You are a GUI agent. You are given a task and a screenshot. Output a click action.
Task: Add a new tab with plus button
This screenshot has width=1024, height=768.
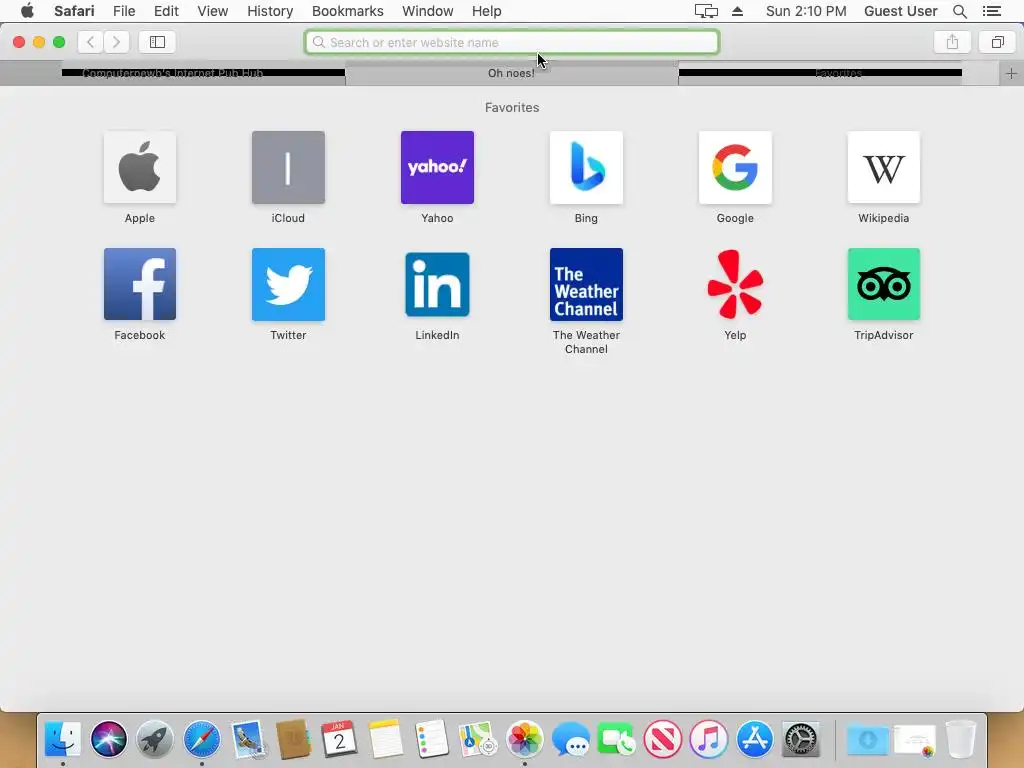point(1011,73)
